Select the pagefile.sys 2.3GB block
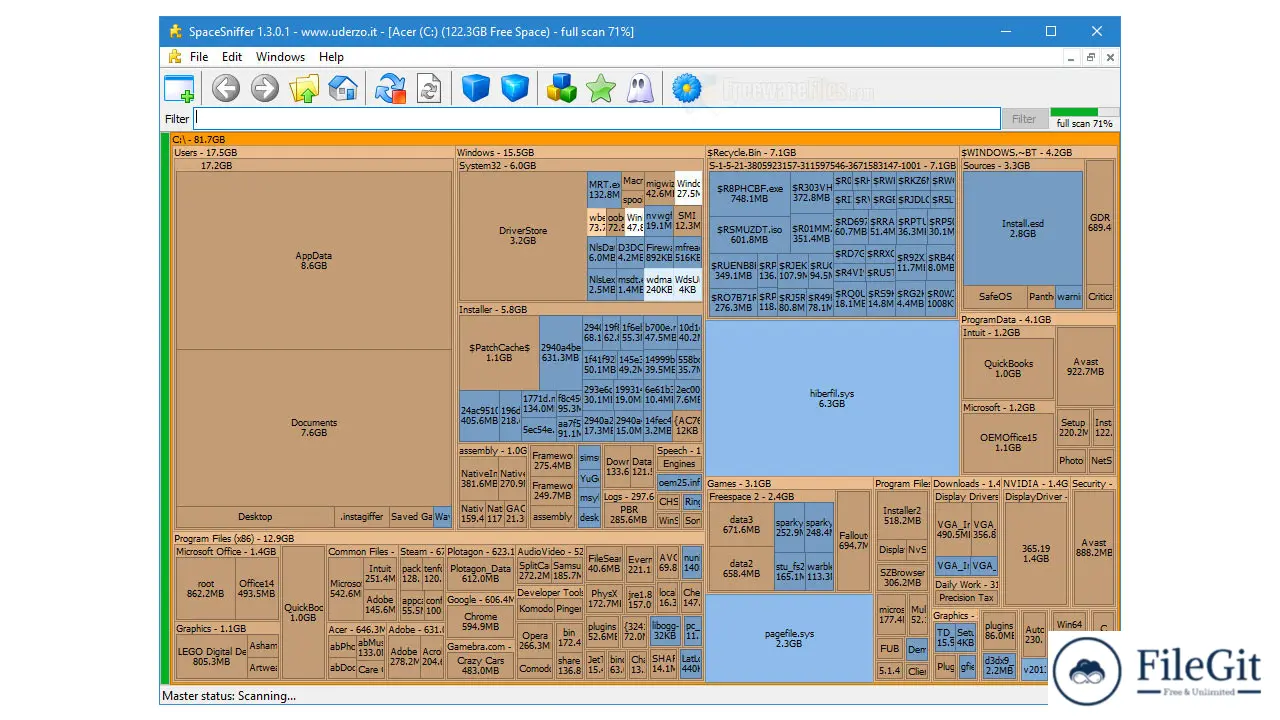This screenshot has height=720, width=1280. click(789, 638)
